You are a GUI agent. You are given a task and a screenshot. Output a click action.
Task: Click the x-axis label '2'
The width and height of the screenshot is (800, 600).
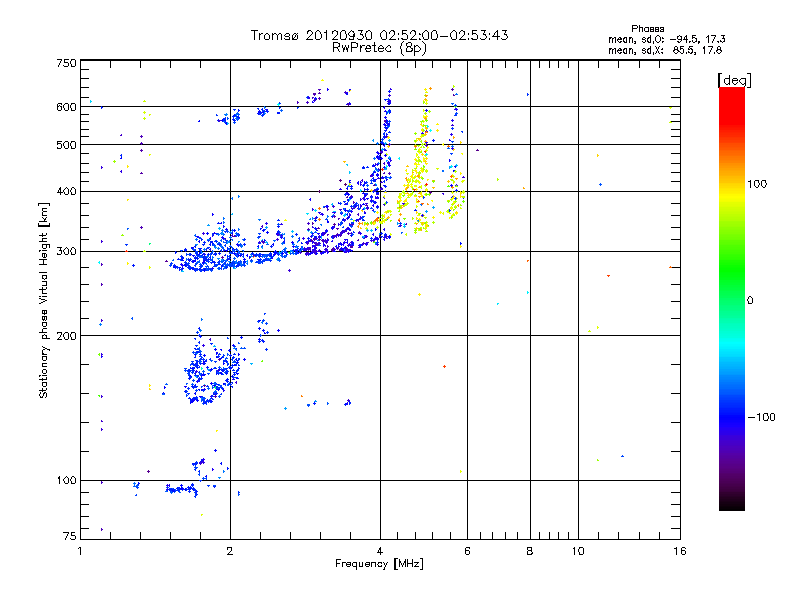[230, 551]
